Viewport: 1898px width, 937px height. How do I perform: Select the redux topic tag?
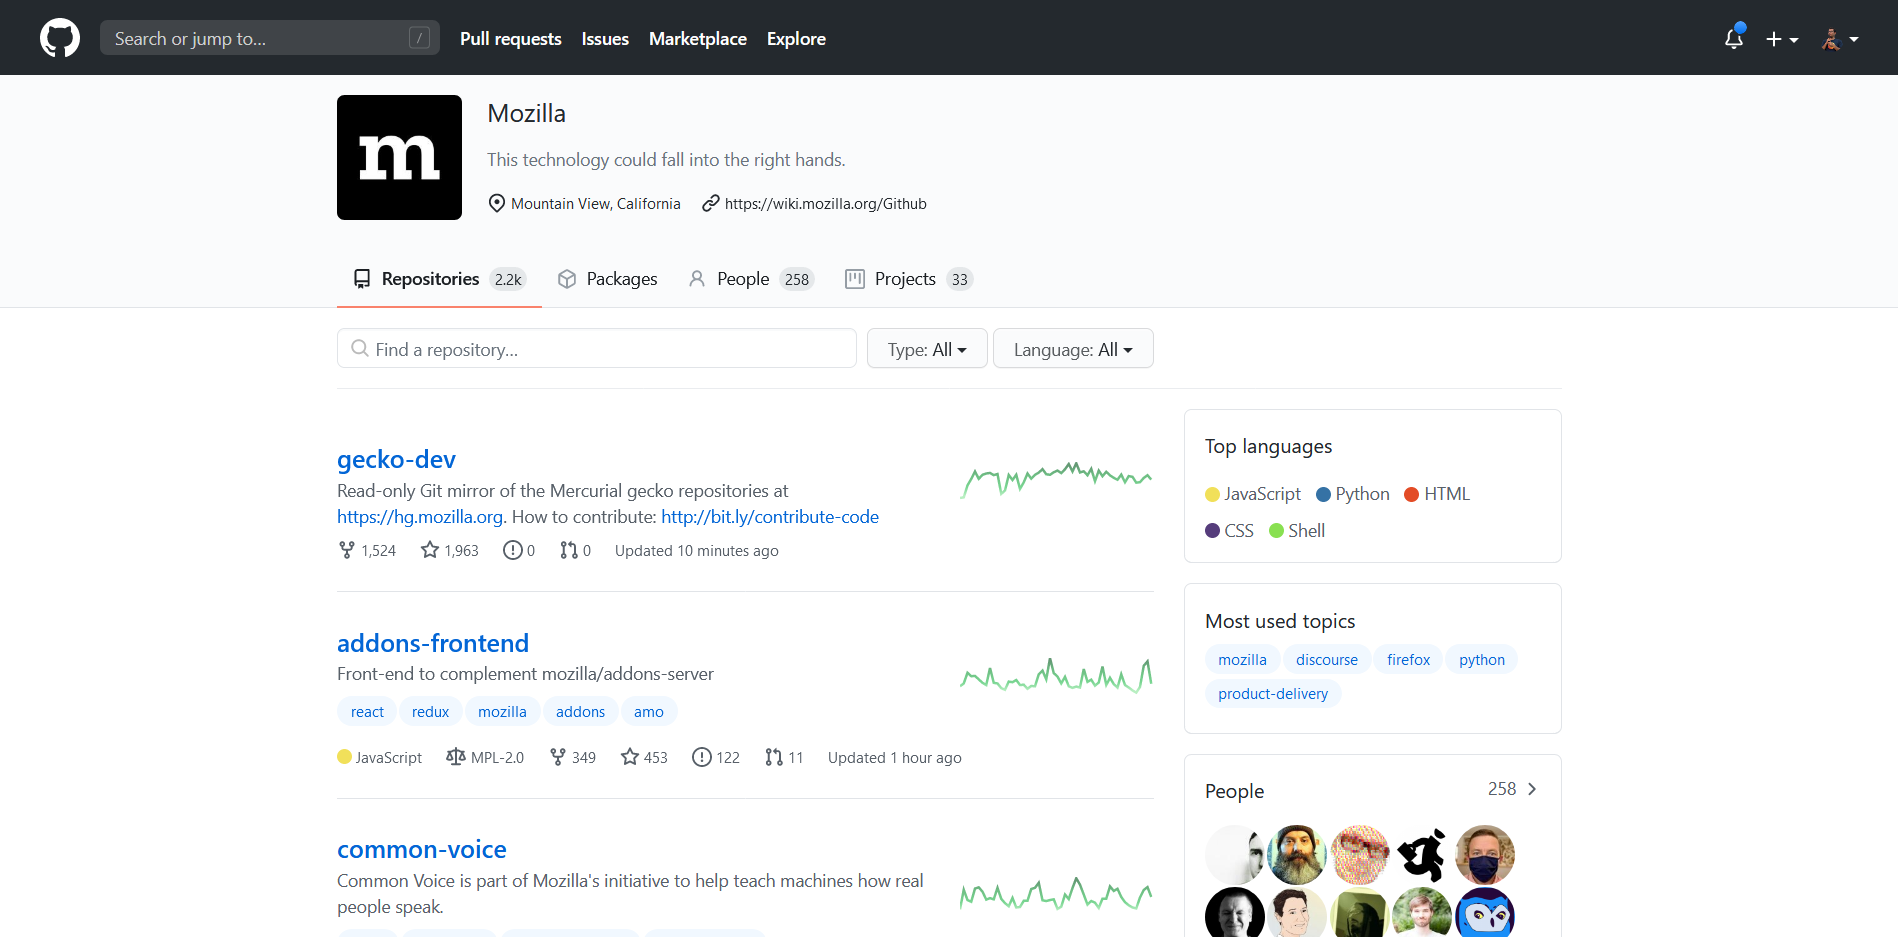point(430,712)
